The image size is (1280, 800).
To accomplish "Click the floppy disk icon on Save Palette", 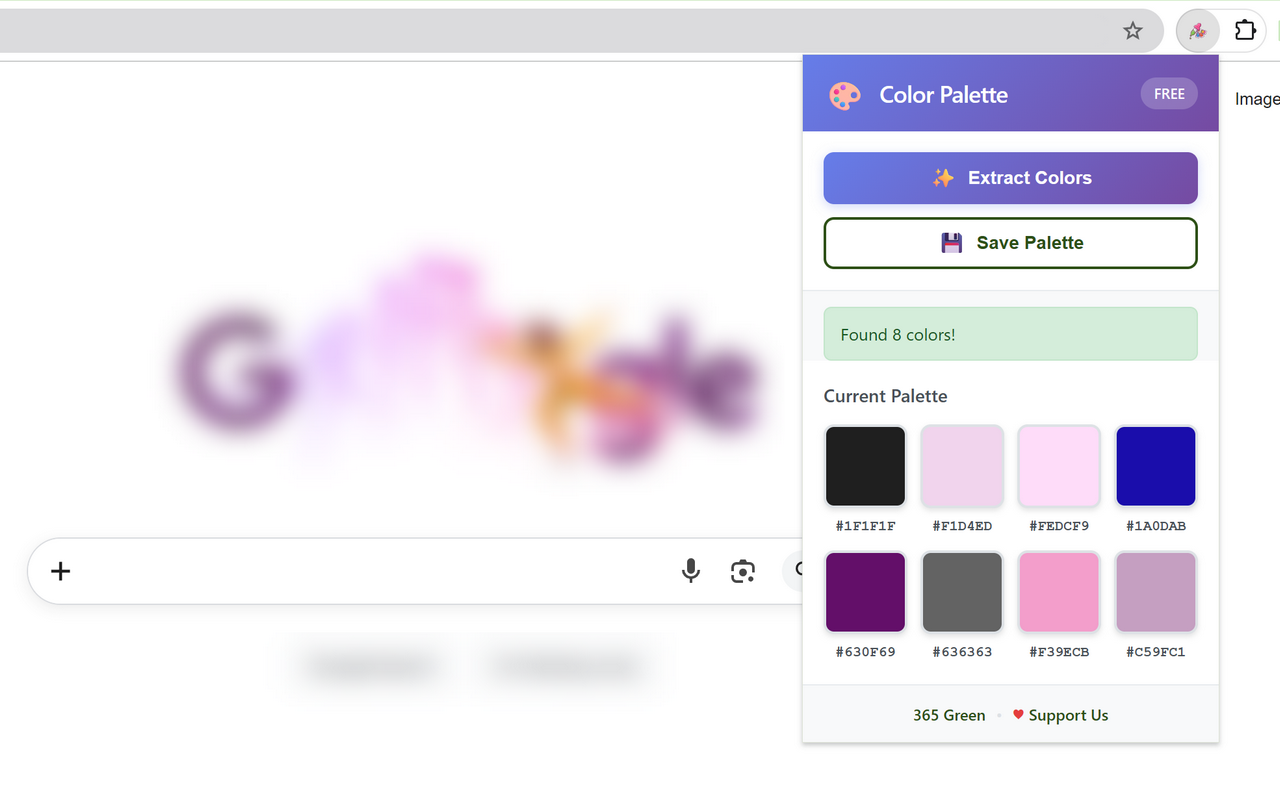I will [950, 242].
